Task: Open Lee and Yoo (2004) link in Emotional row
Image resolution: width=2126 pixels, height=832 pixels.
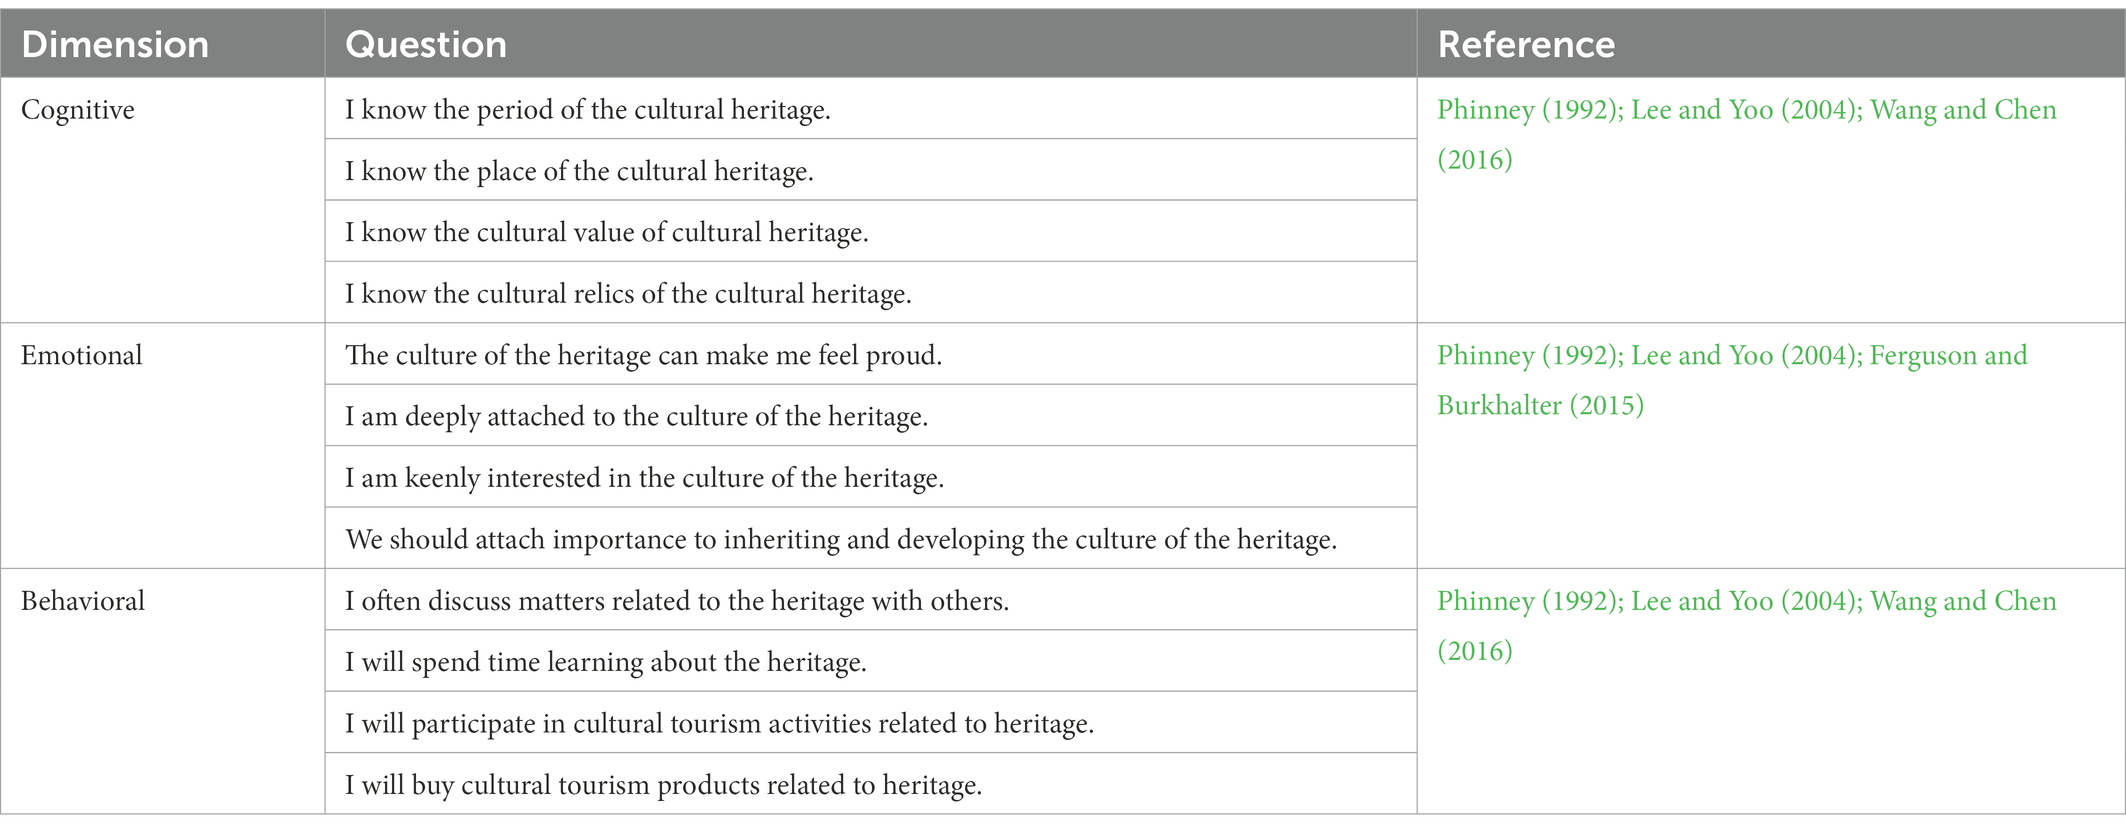Action: click(1746, 355)
